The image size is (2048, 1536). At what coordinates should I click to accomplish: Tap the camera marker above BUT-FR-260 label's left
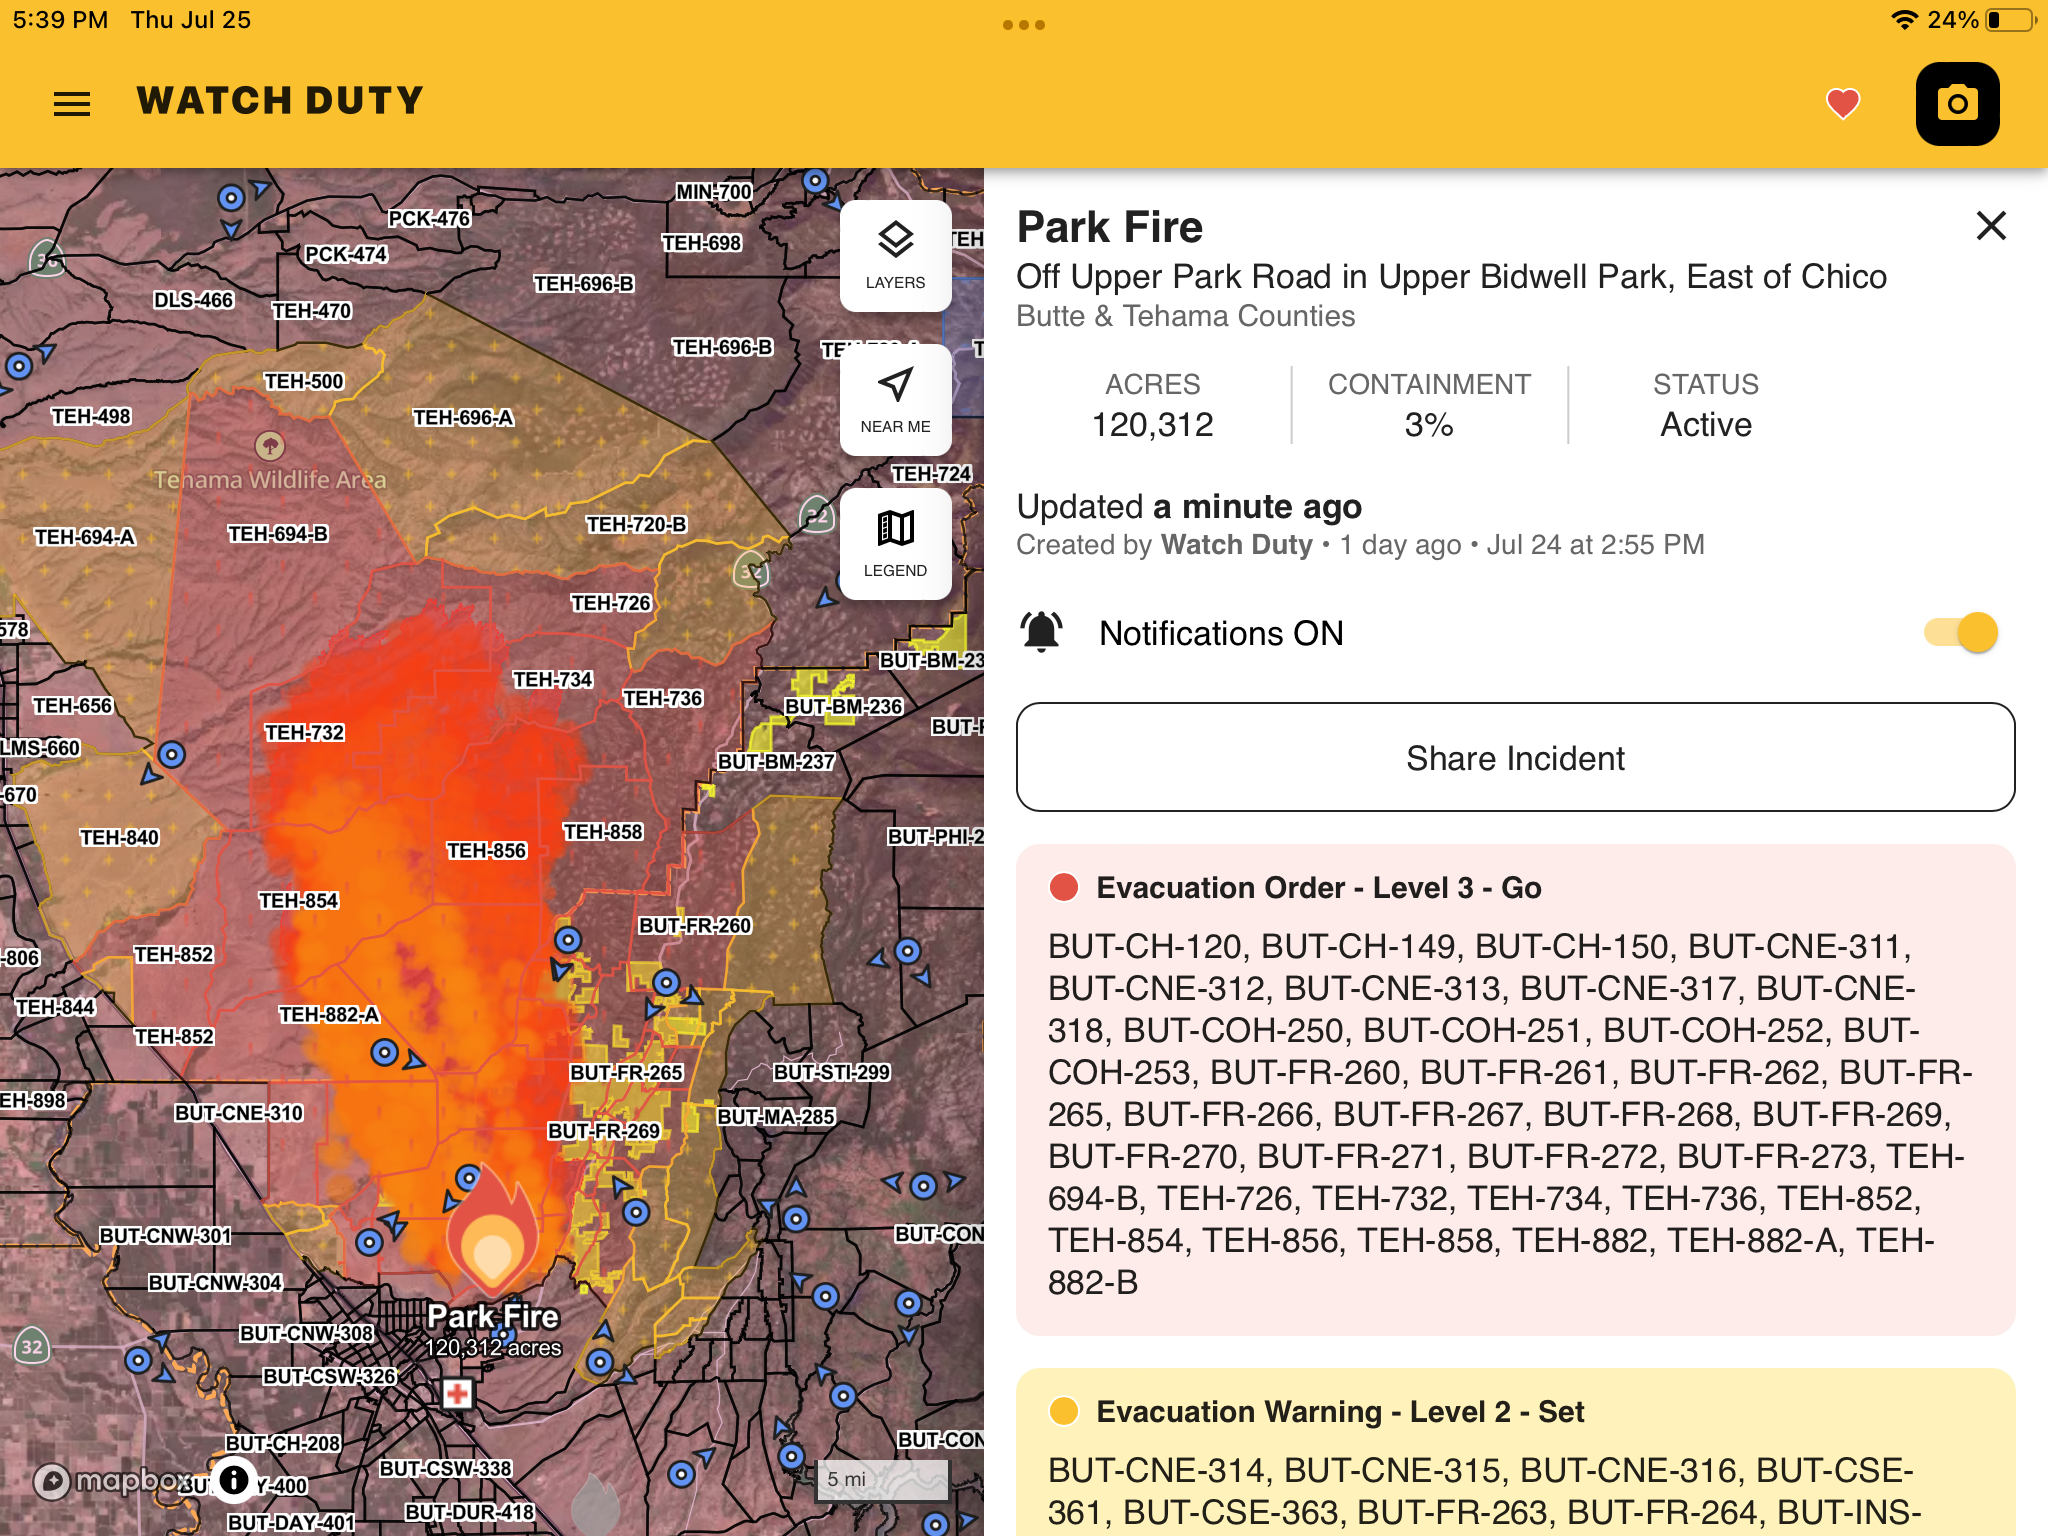[568, 940]
